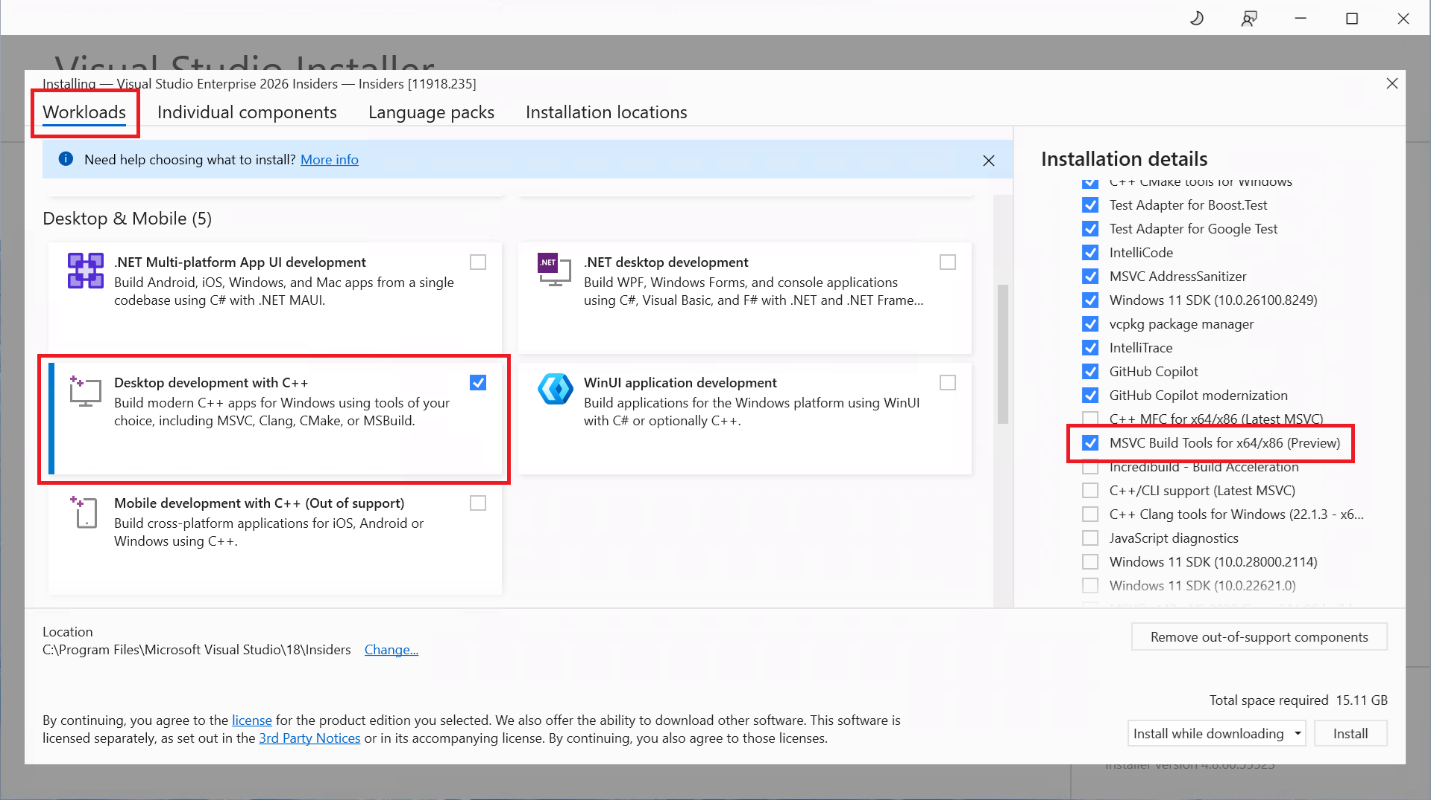Close the installation dialog with X
Viewport: 1431px width, 800px height.
[x=1392, y=84]
